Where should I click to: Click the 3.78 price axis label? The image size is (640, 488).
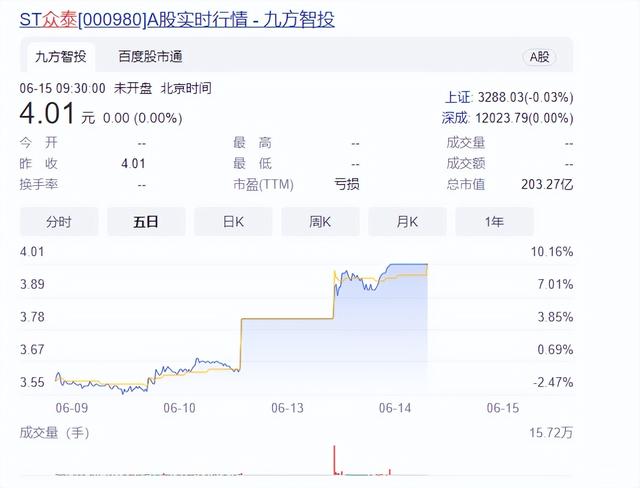32,317
